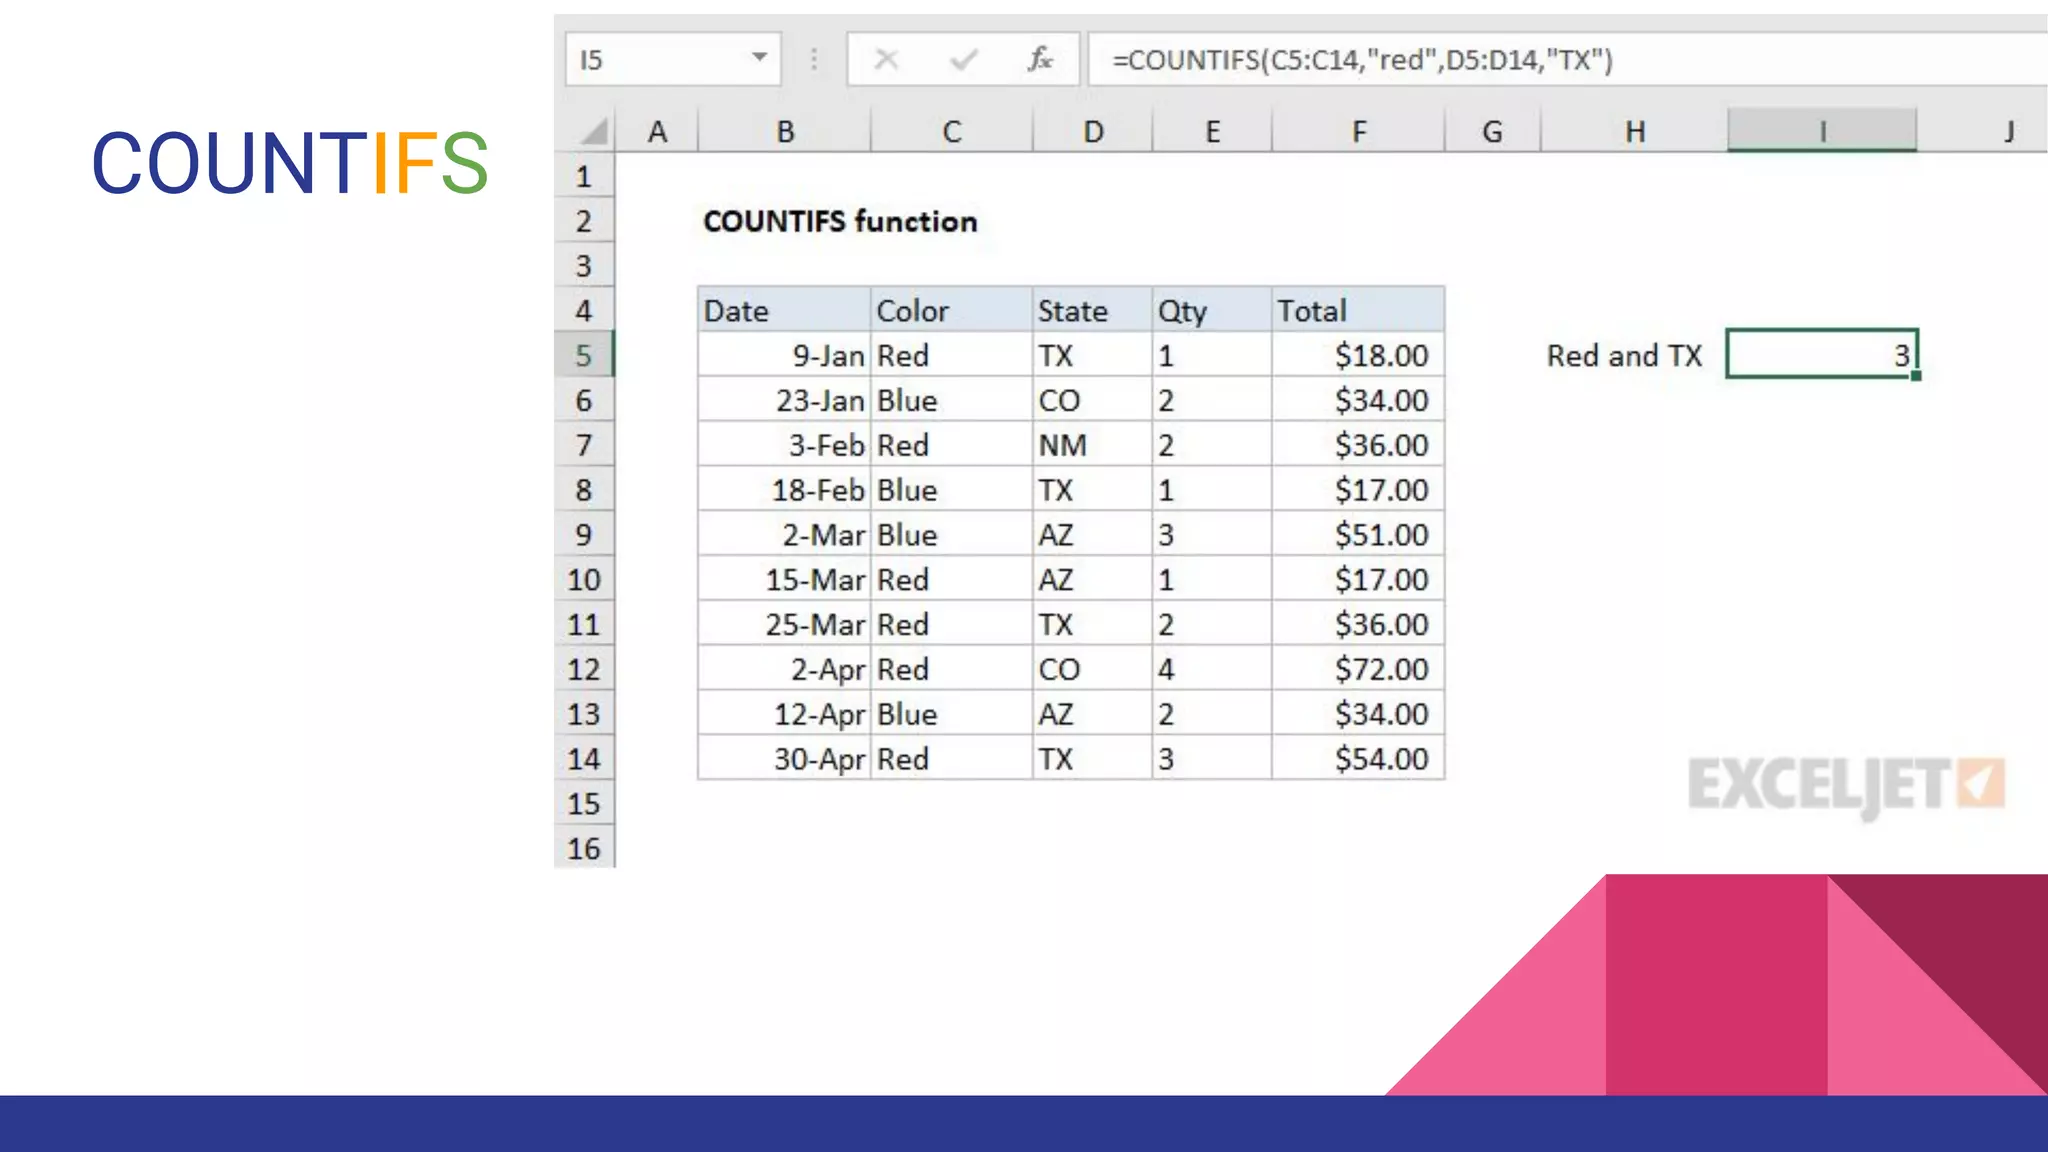
Task: Select the 23-Jan date cell
Action: [x=784, y=400]
